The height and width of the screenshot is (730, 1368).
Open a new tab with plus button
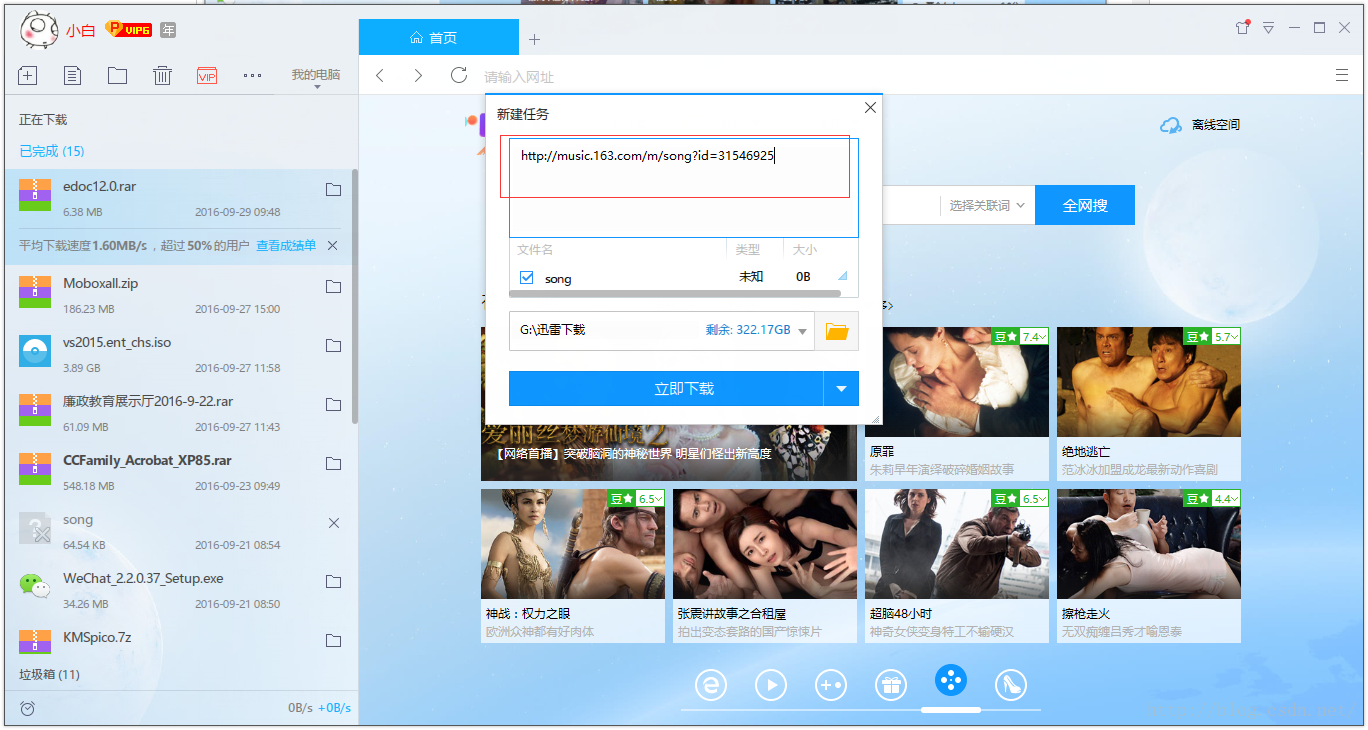[x=534, y=40]
